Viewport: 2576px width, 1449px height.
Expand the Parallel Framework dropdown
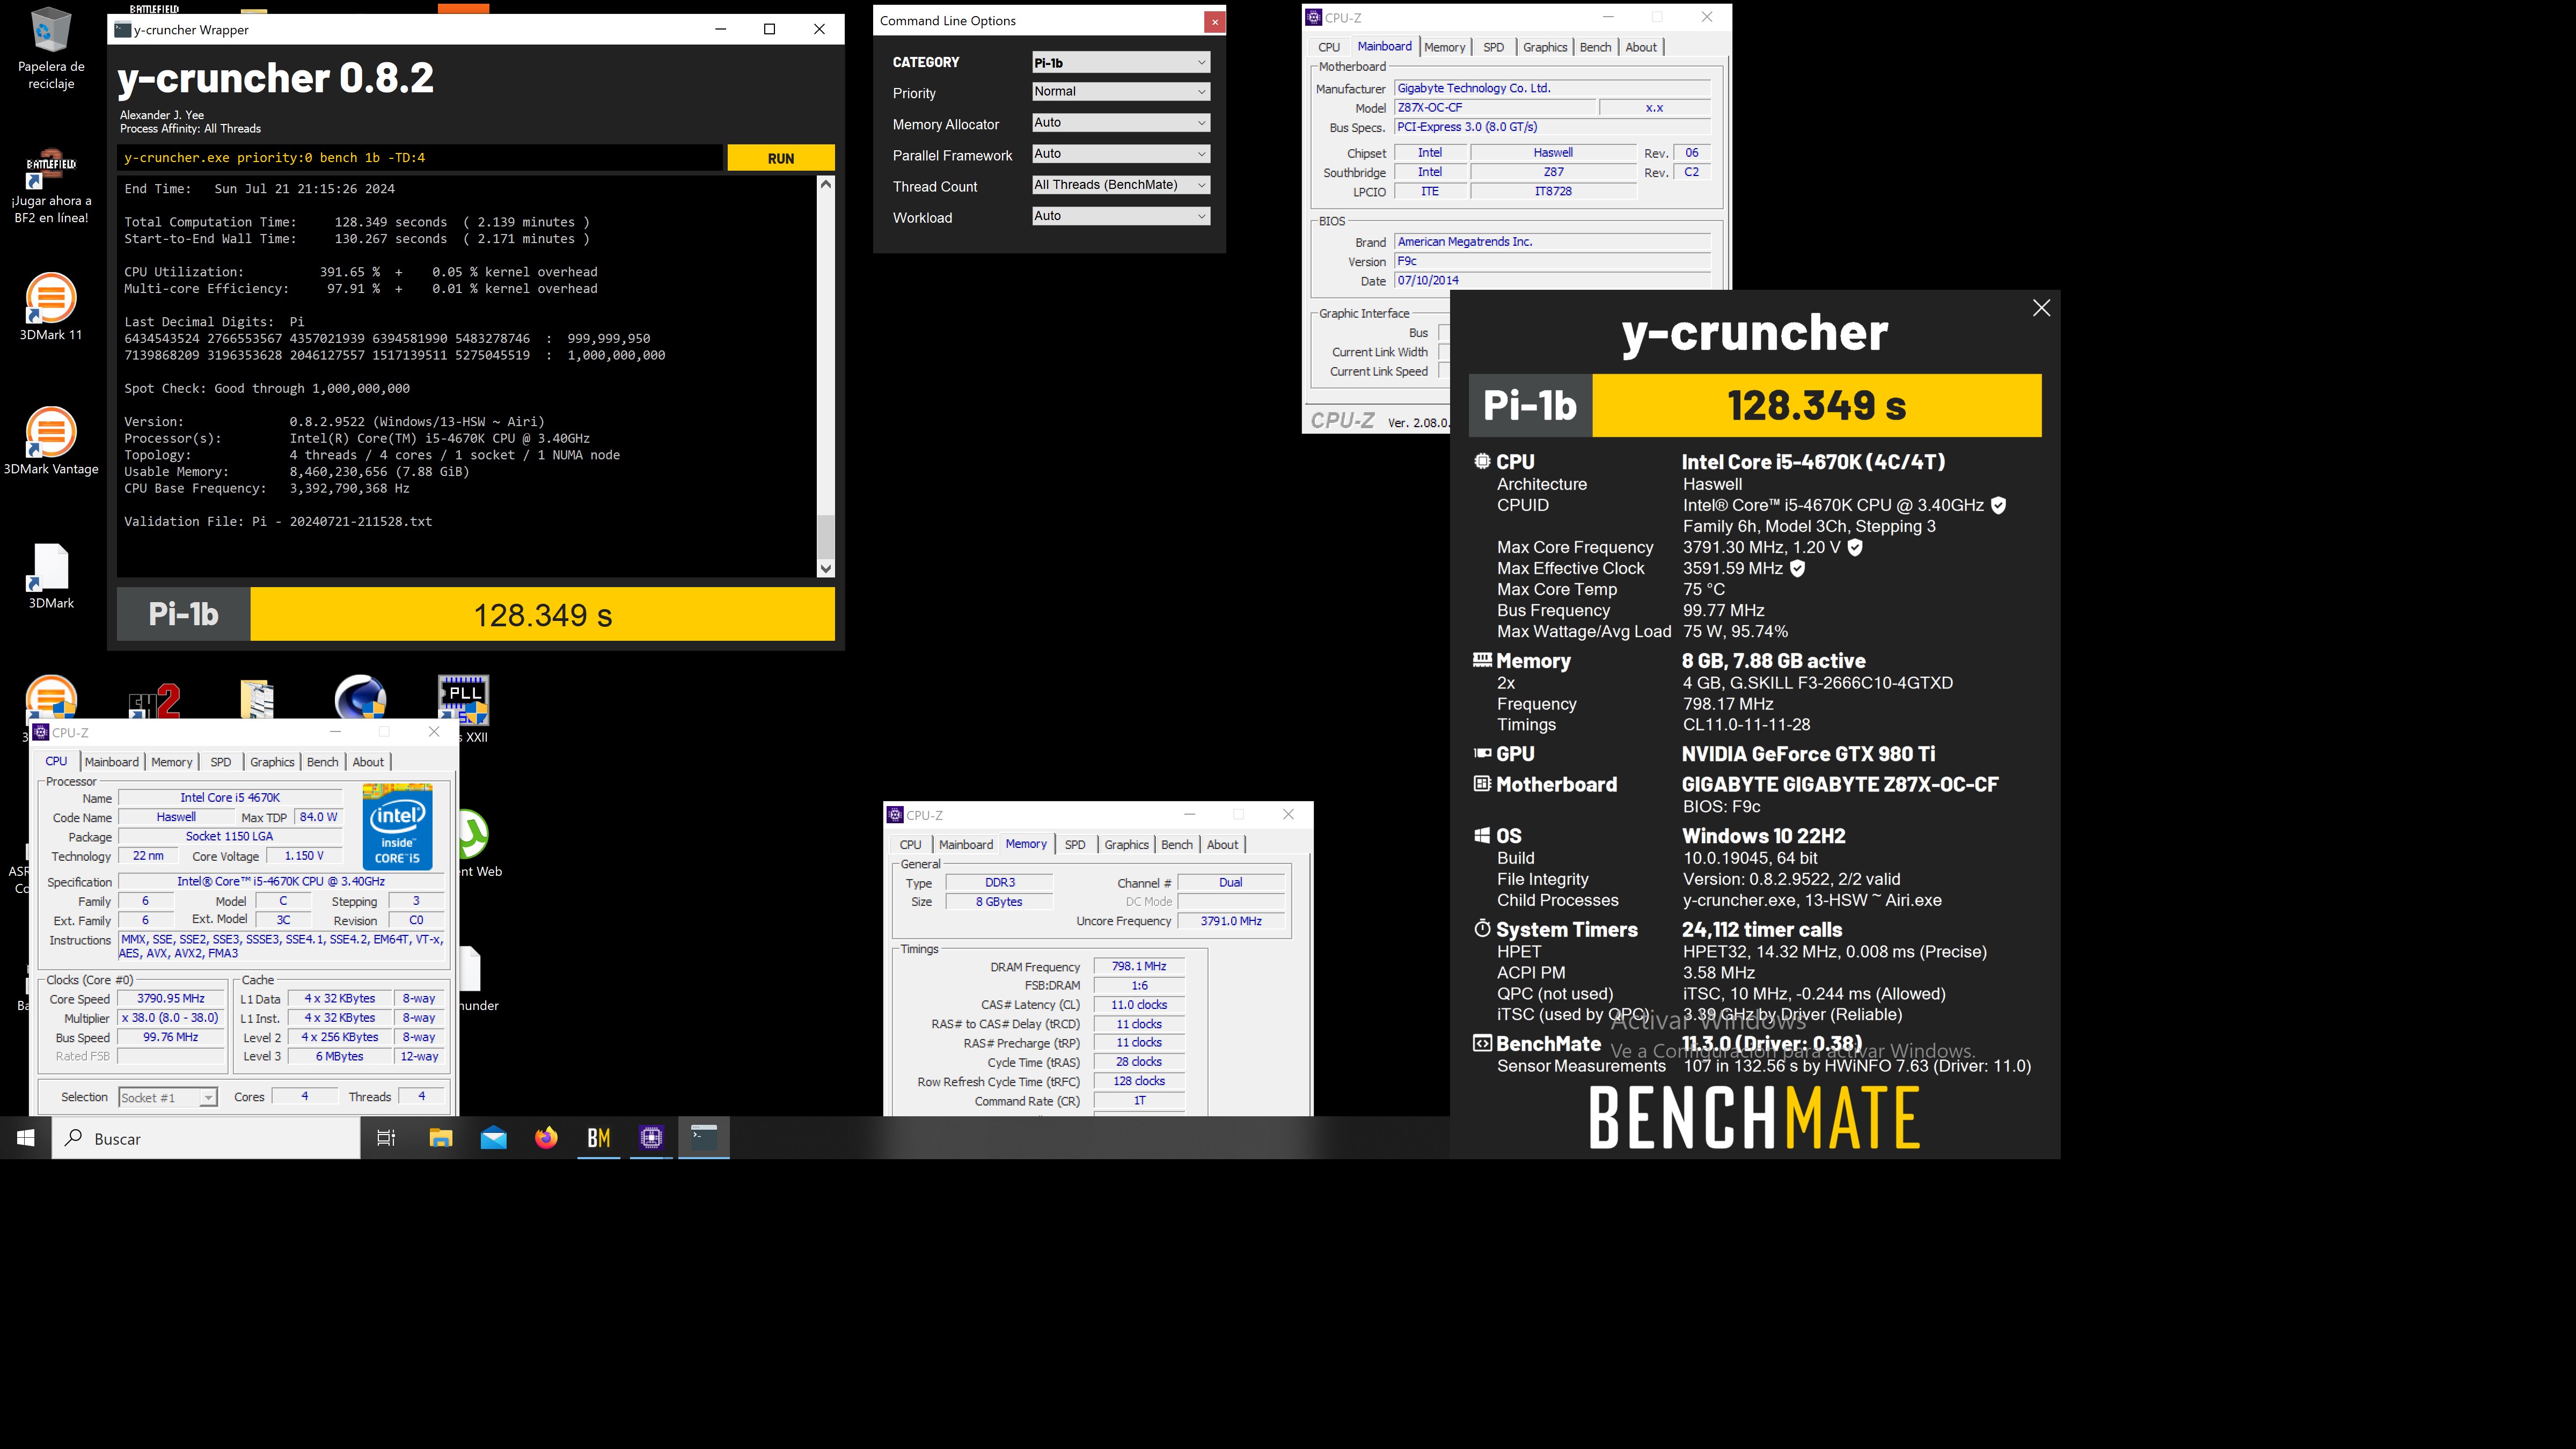(x=1121, y=153)
